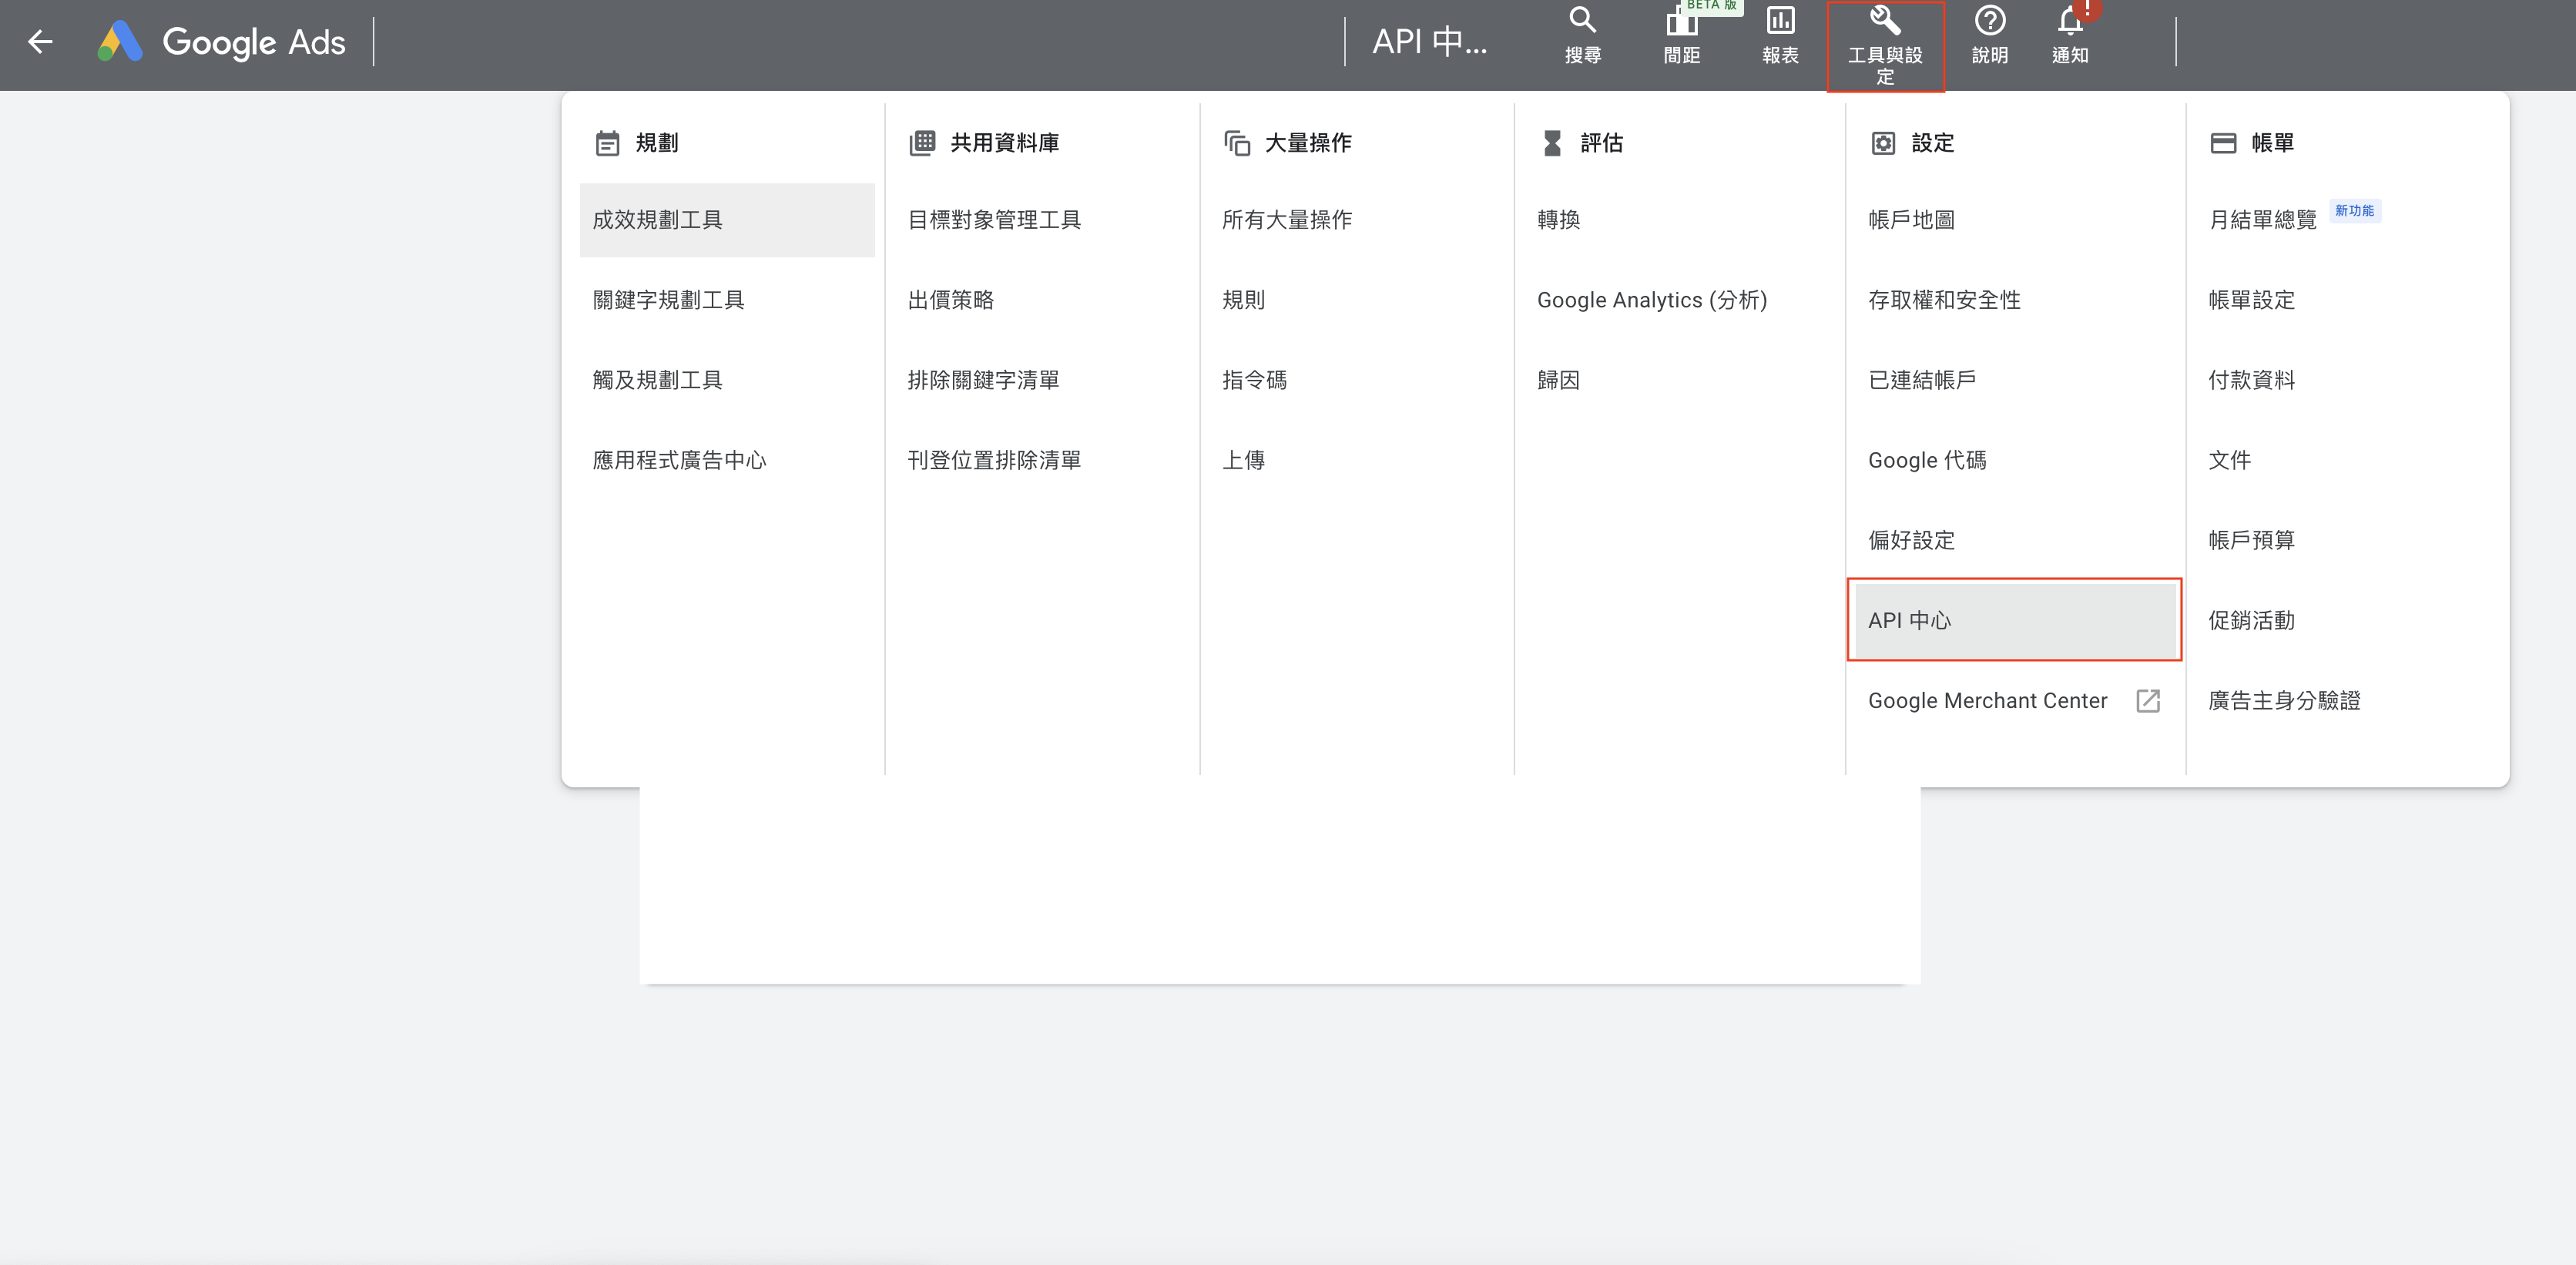
Task: Select API 中心 menu item
Action: [1909, 620]
